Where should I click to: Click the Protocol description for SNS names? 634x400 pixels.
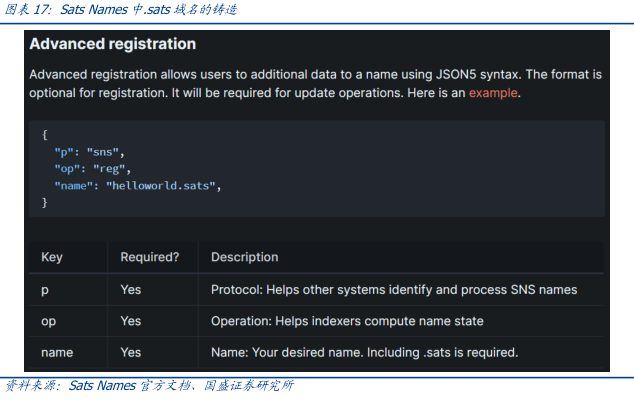click(x=393, y=289)
